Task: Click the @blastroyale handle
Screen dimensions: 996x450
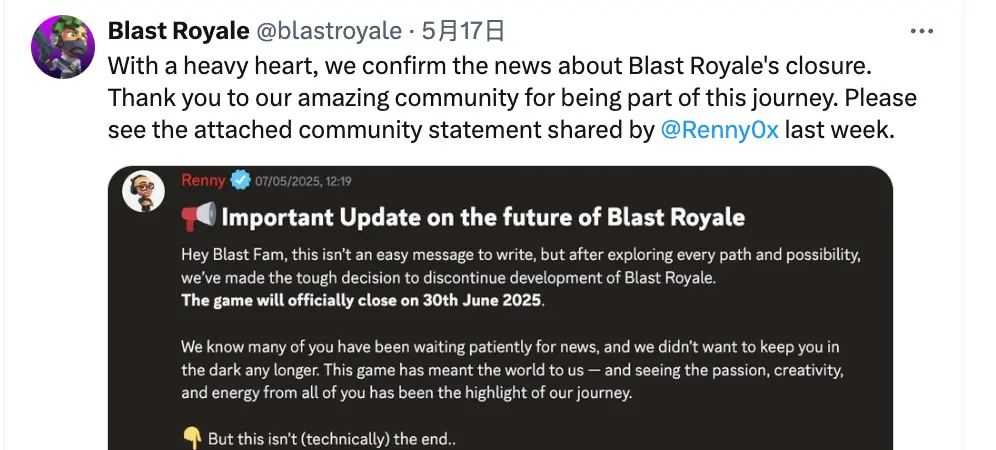Action: click(x=329, y=31)
